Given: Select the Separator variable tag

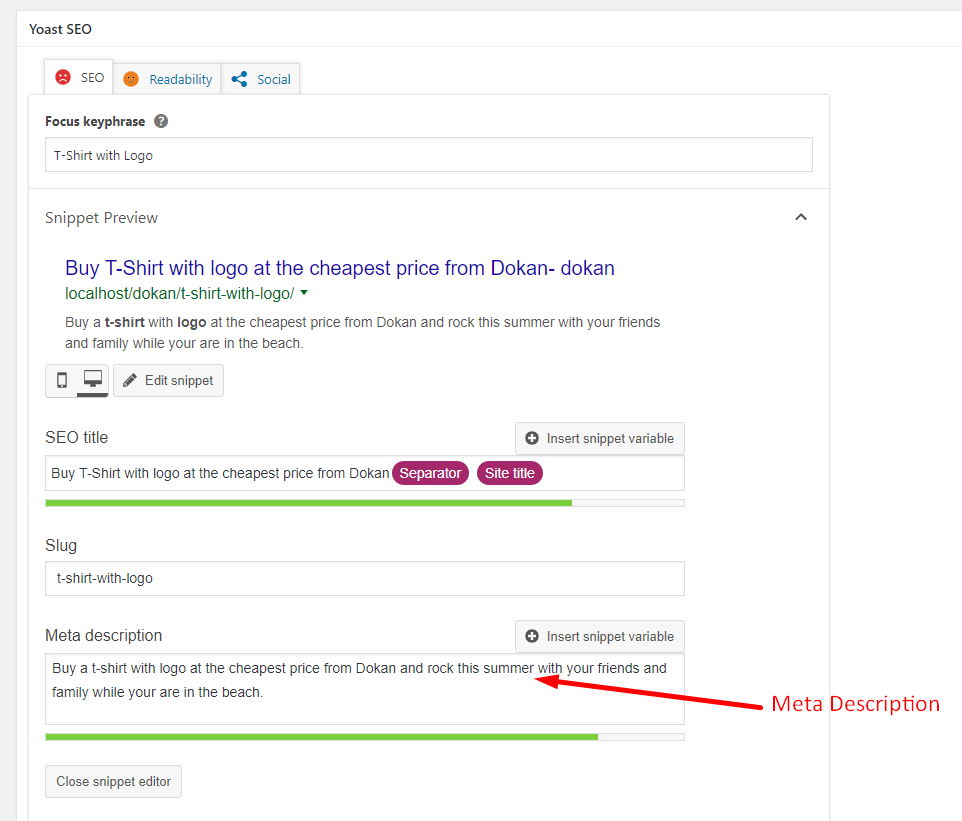Looking at the screenshot, I should pyautogui.click(x=430, y=473).
